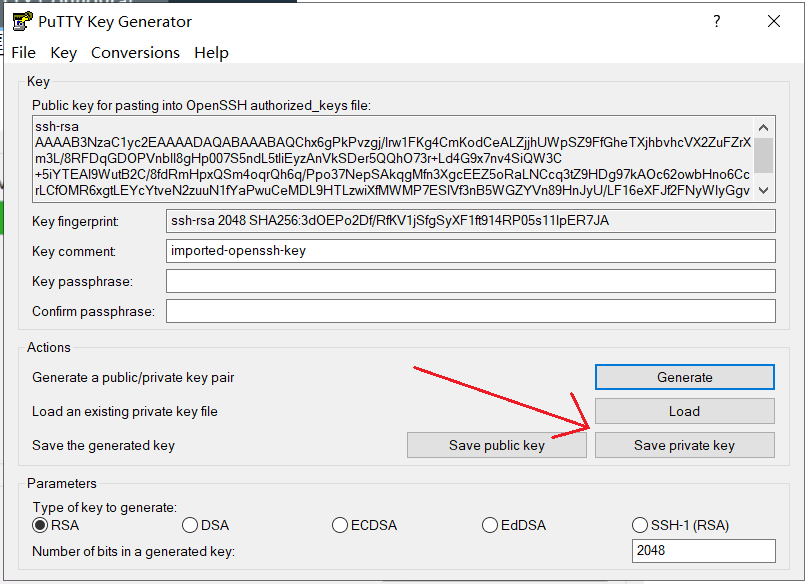The height and width of the screenshot is (584, 809).
Task: Click the public key scrollbar down arrow
Action: 764,190
